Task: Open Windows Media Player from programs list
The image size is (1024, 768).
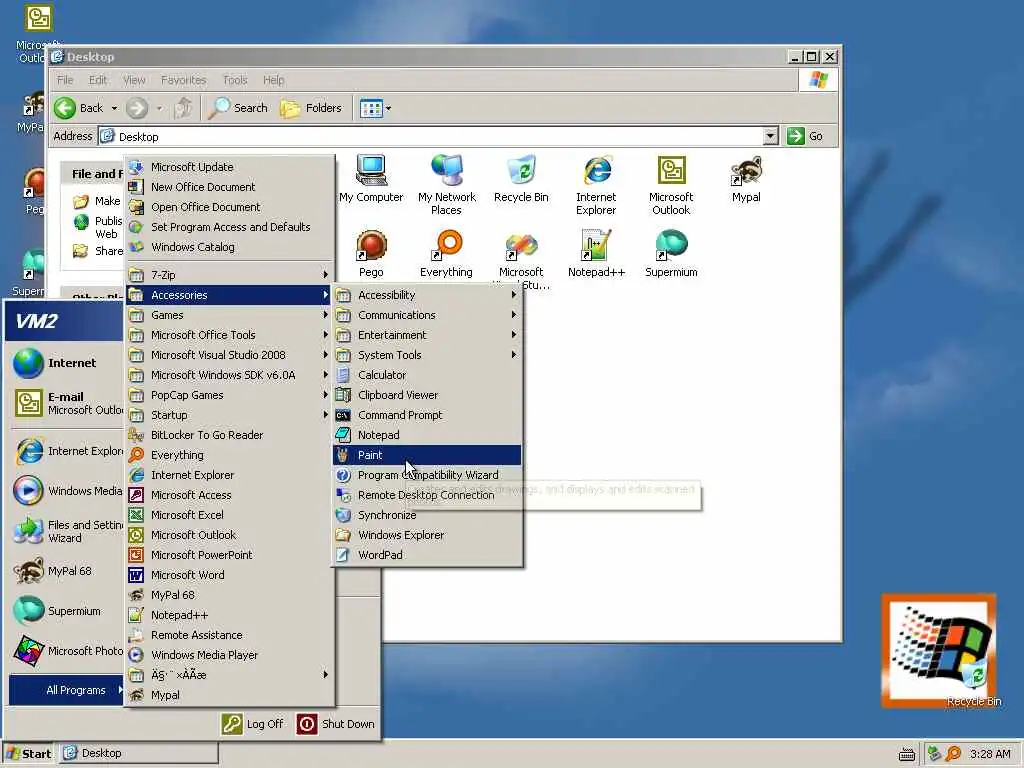Action: click(229, 655)
